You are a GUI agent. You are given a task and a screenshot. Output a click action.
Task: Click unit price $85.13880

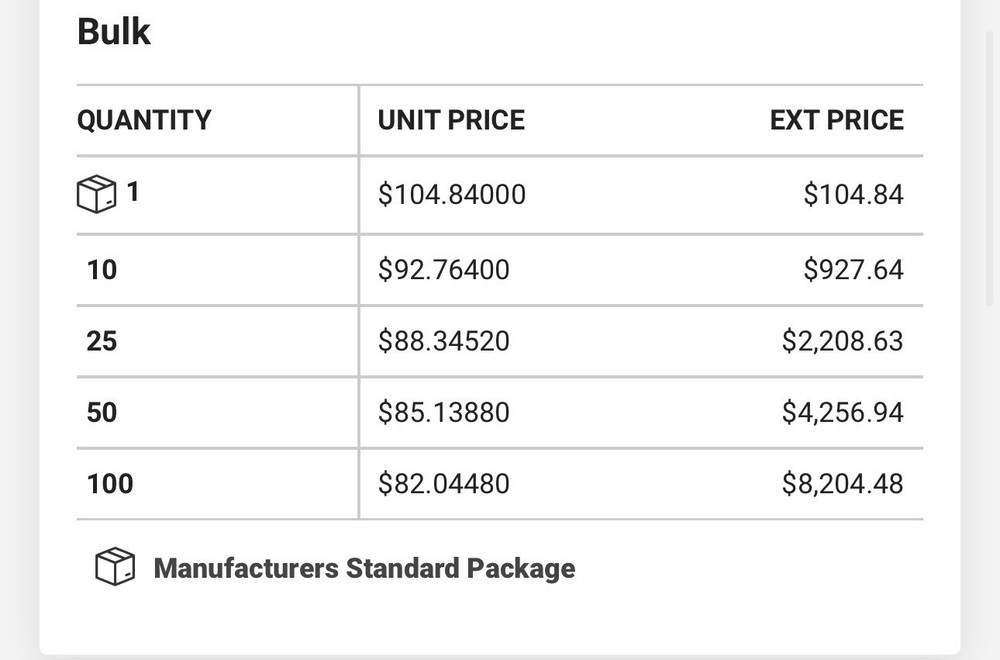coord(443,412)
